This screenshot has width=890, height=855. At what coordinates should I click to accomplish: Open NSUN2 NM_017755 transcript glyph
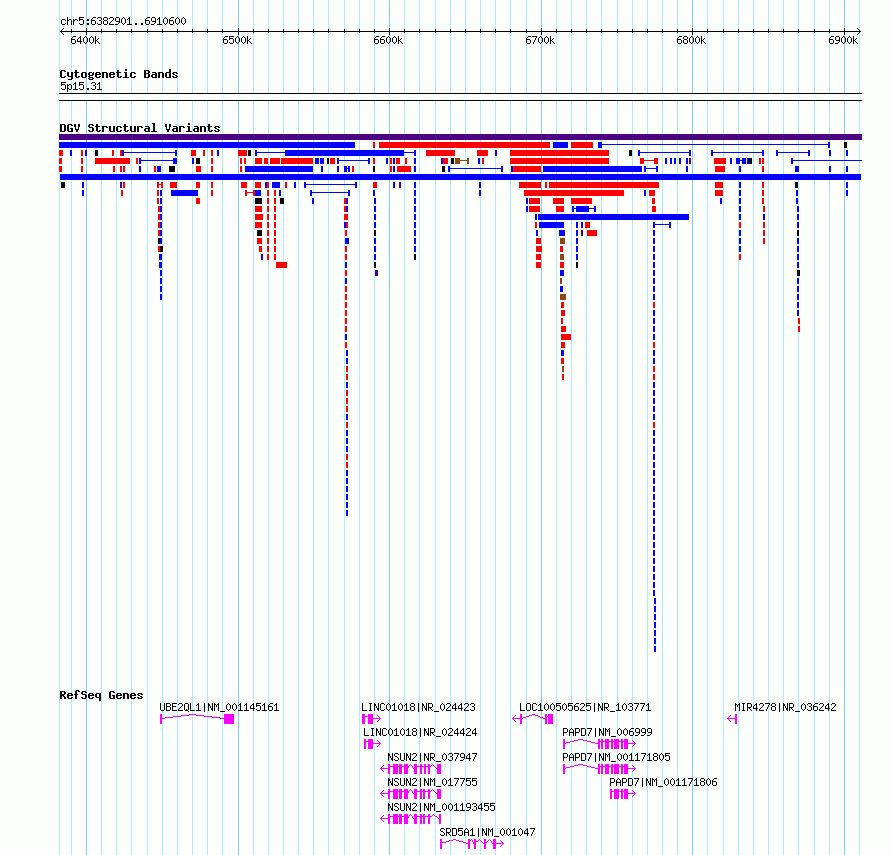point(411,794)
